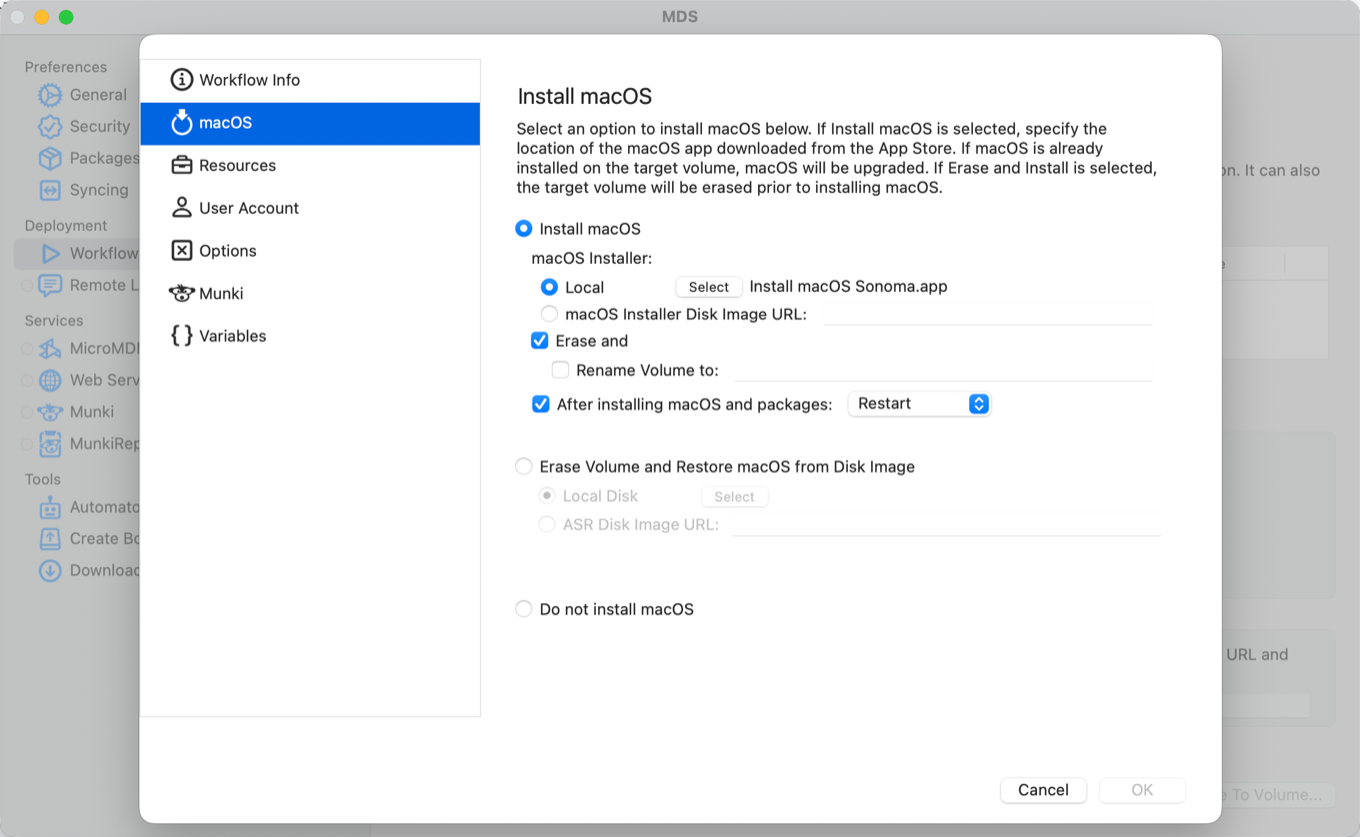
Task: Click the Automaton robot icon under Tools
Action: pos(50,507)
